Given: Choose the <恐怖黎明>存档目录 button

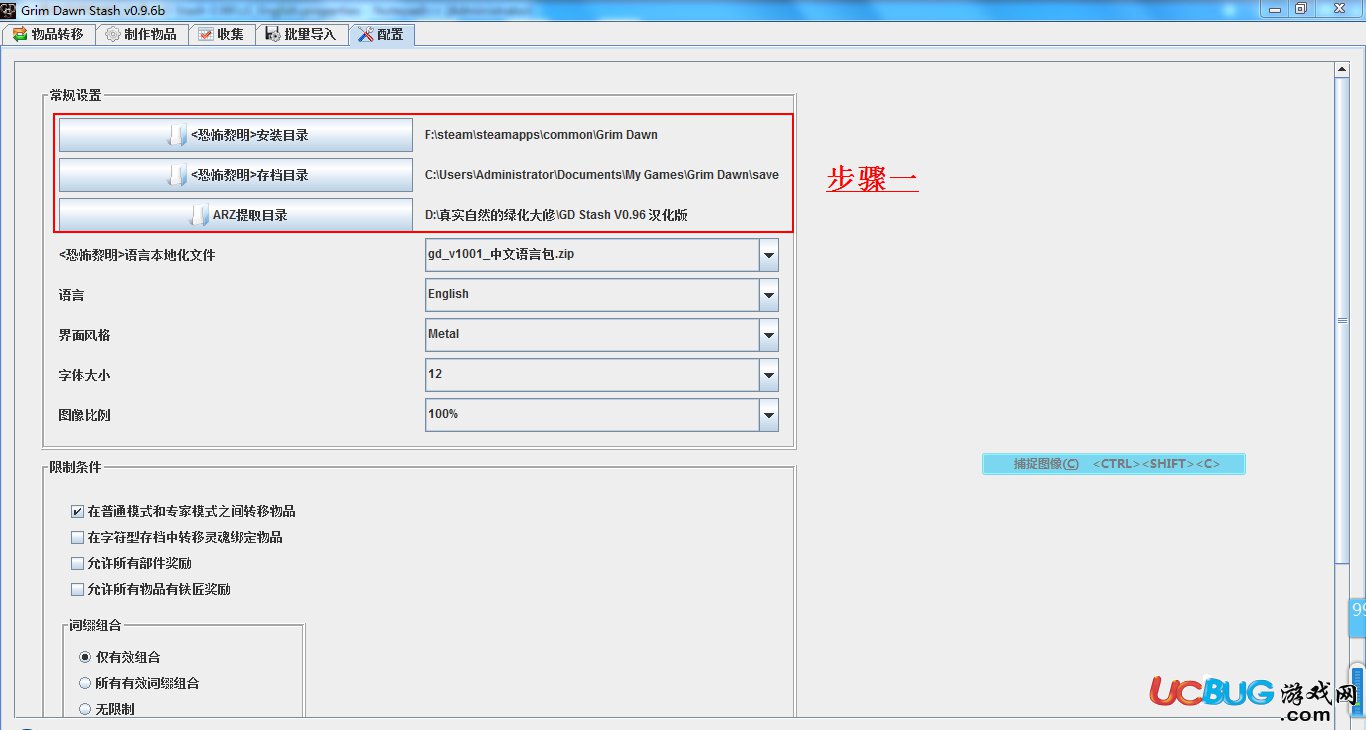Looking at the screenshot, I should [236, 175].
